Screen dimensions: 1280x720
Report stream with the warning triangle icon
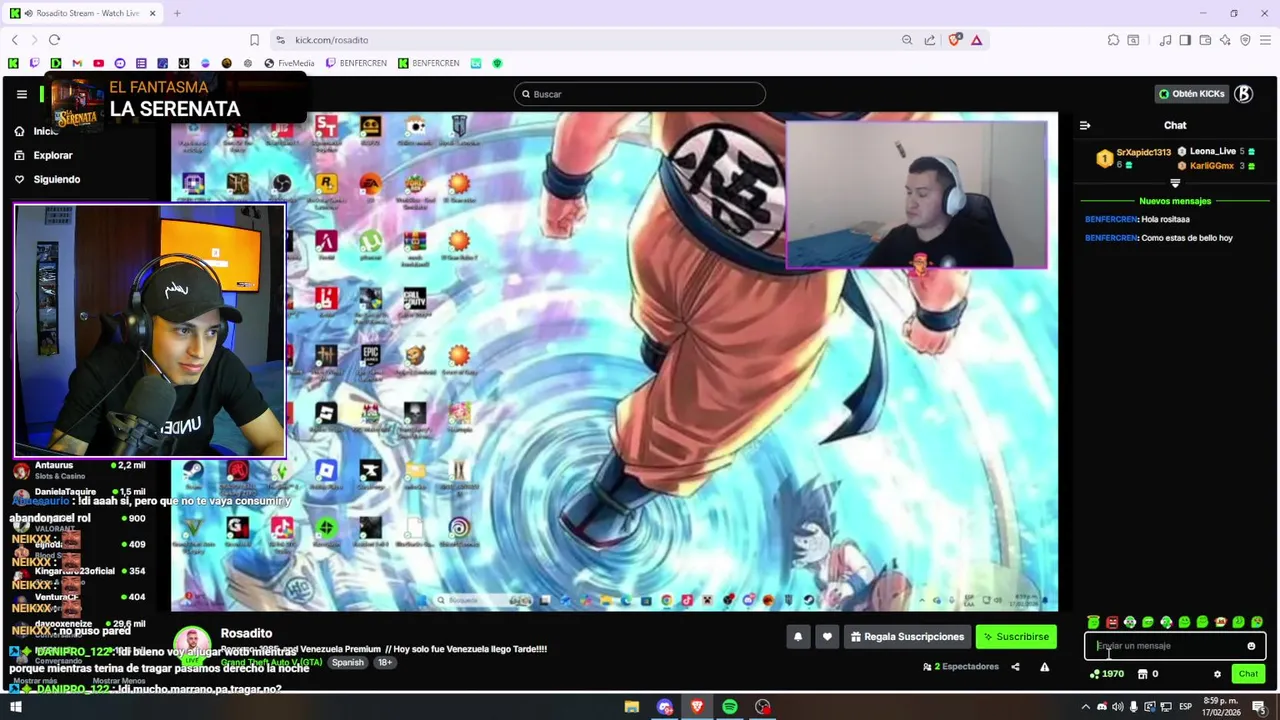tap(1044, 667)
